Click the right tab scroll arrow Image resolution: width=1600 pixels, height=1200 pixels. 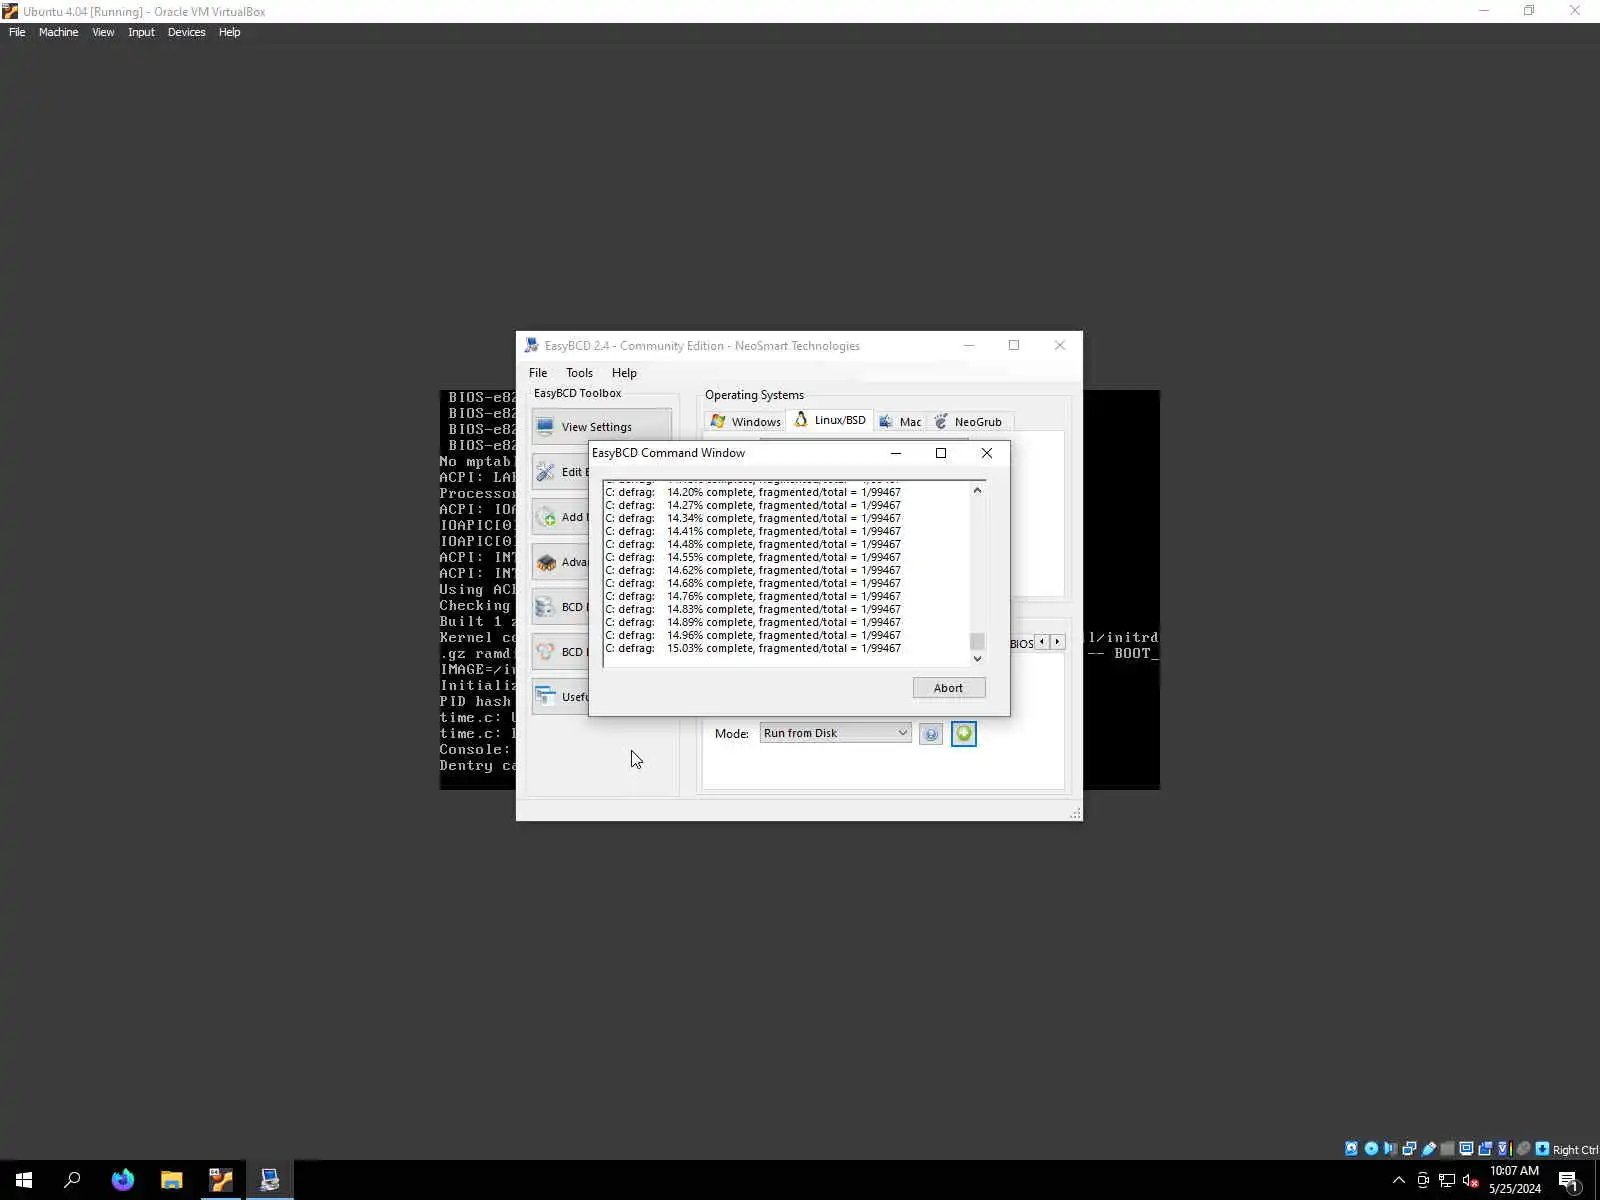(x=1057, y=642)
